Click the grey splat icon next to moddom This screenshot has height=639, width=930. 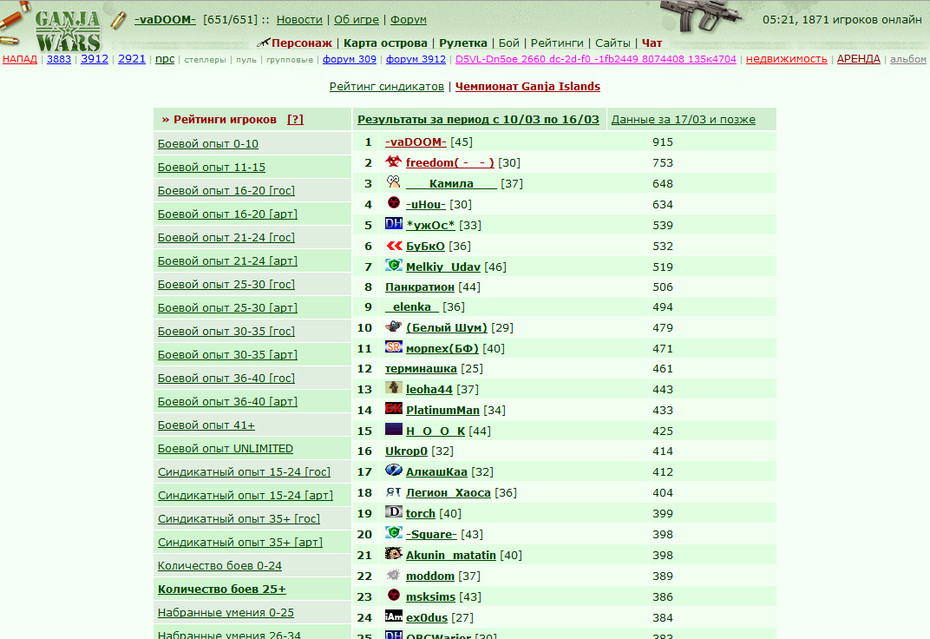pyautogui.click(x=393, y=574)
